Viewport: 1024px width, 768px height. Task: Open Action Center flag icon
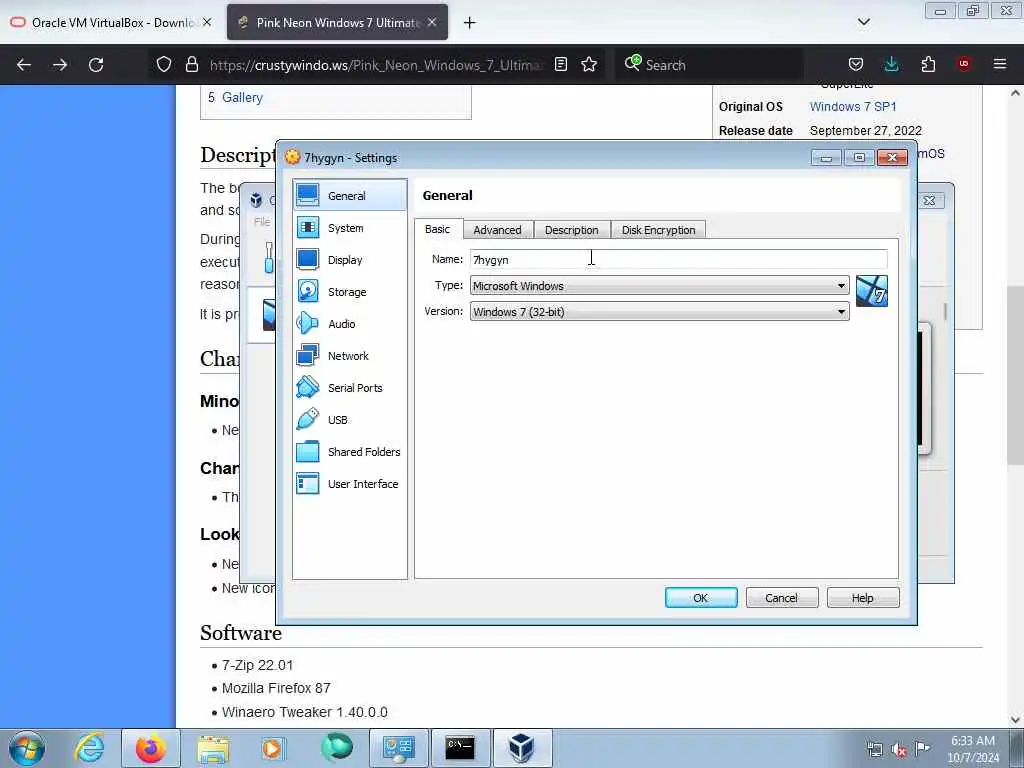922,748
